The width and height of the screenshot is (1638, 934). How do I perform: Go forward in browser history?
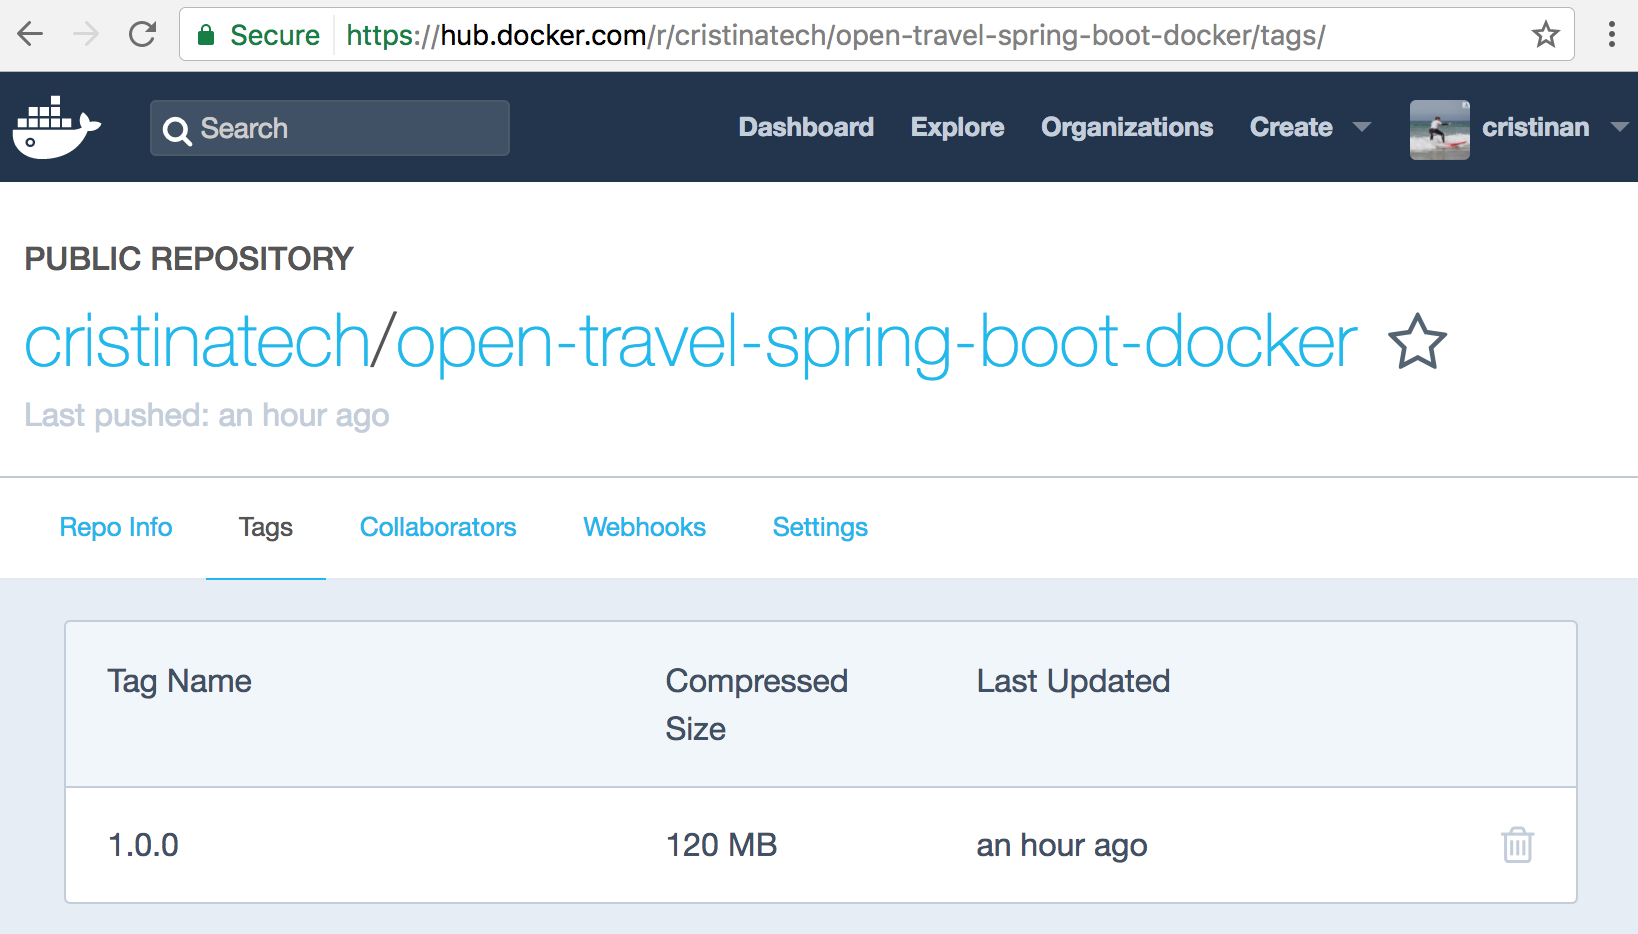tap(86, 34)
